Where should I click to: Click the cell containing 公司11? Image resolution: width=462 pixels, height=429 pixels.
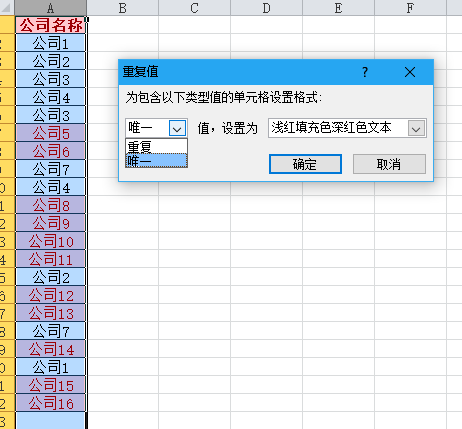[x=51, y=259]
